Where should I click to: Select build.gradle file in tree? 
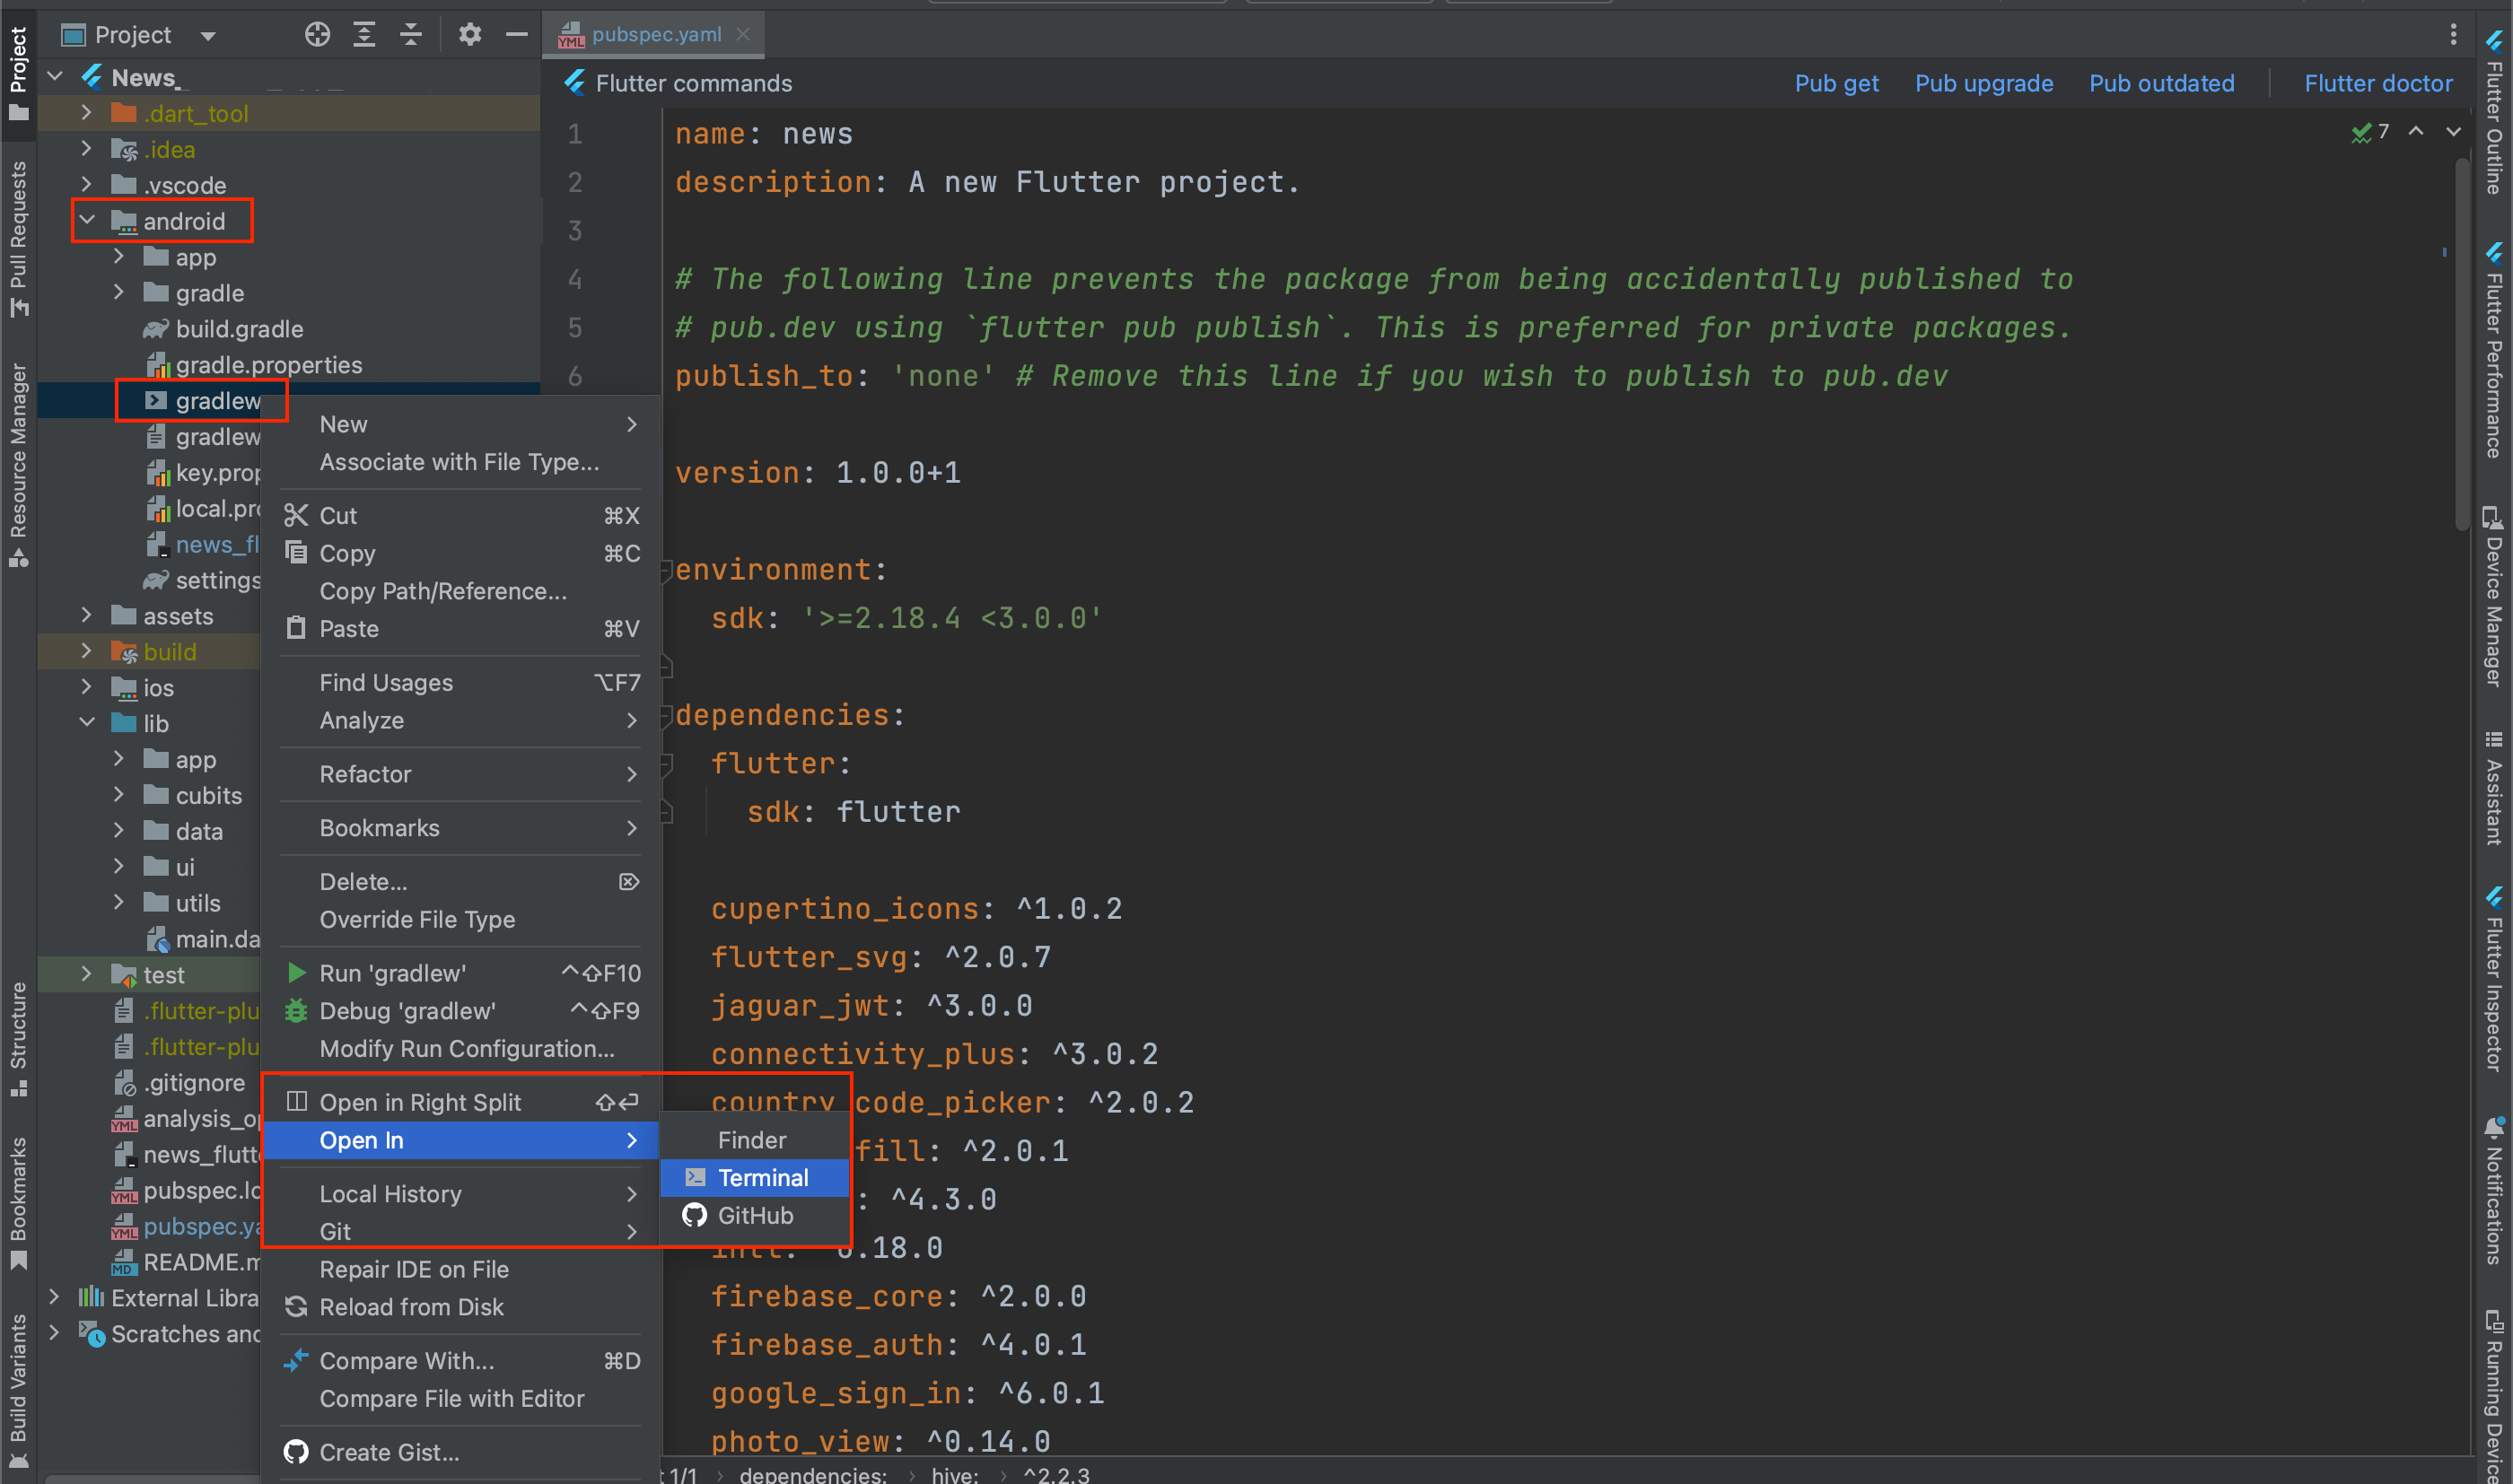click(239, 329)
